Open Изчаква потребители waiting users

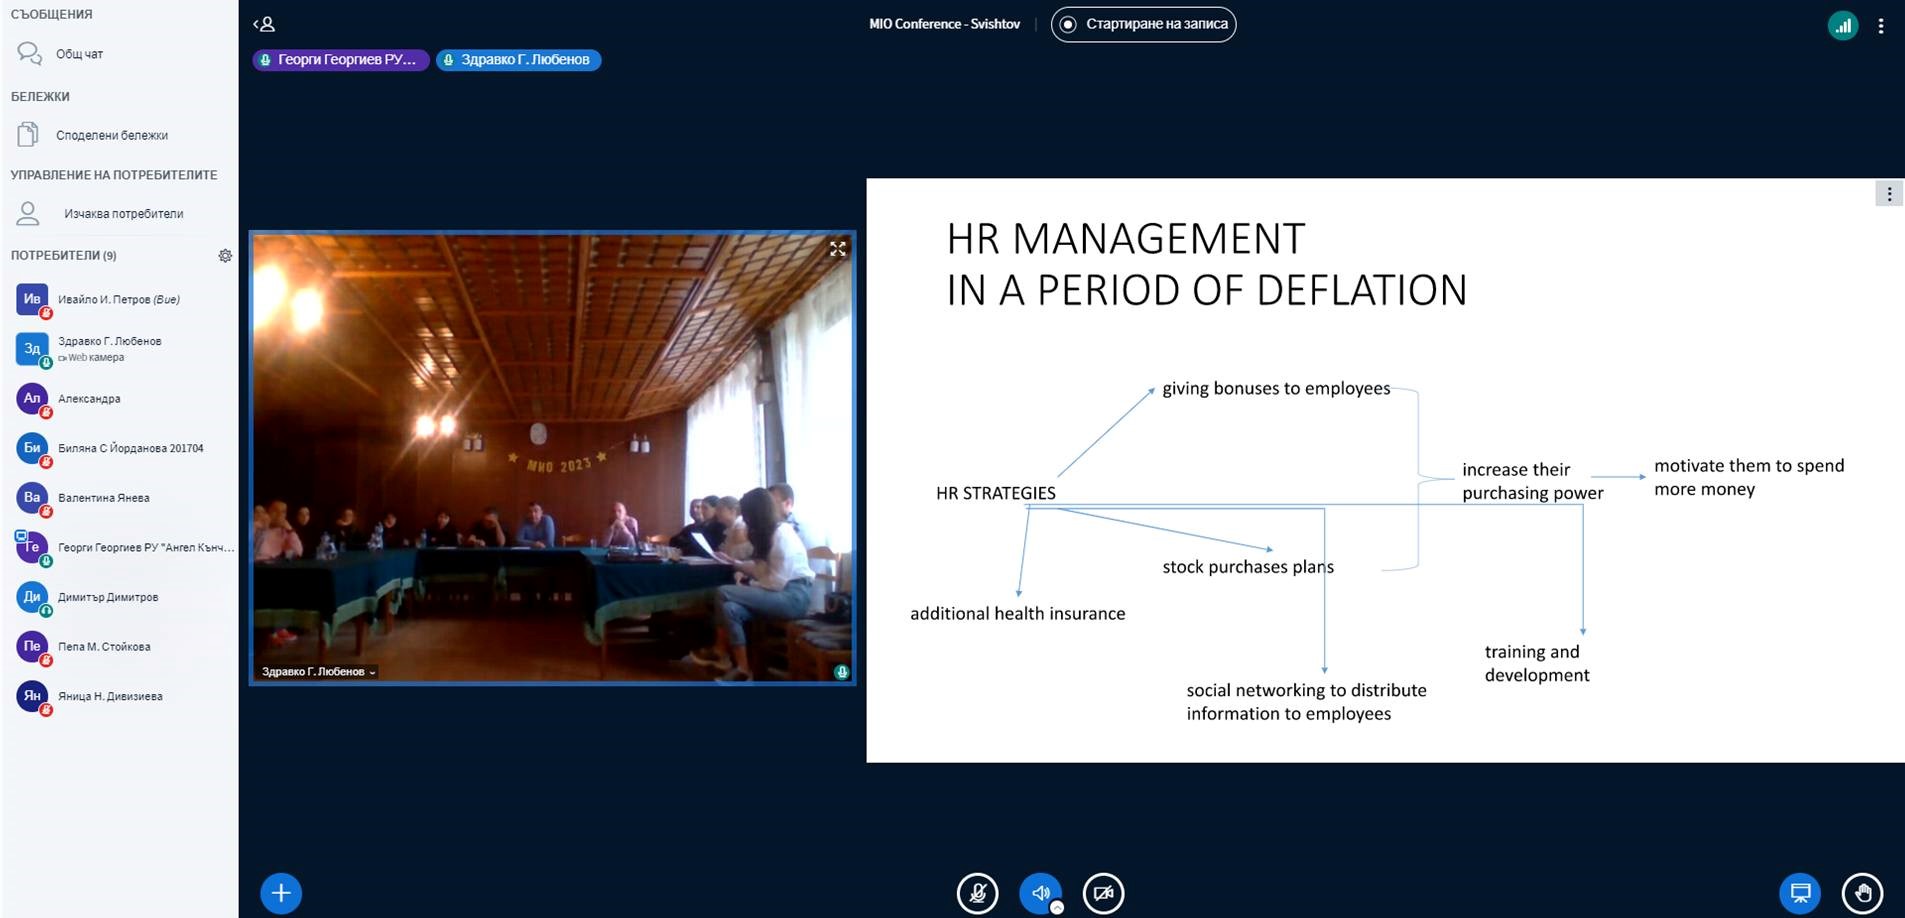click(123, 214)
